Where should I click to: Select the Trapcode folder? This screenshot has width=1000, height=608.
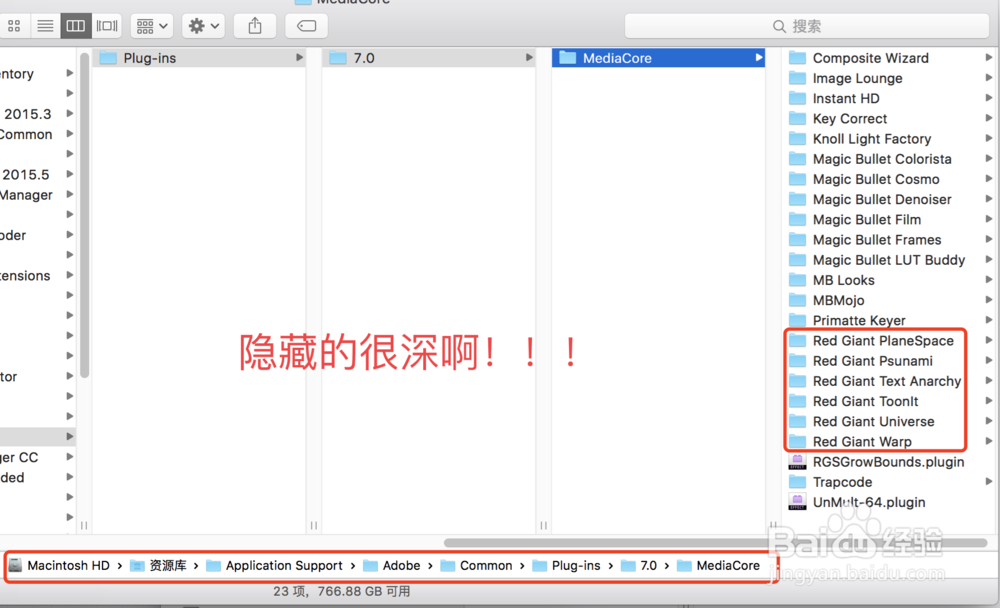890,482
